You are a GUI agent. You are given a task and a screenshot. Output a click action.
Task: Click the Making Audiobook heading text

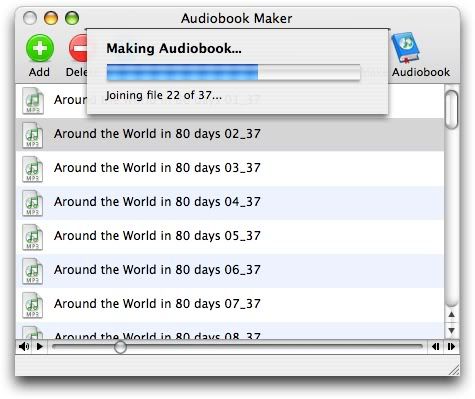(x=174, y=49)
